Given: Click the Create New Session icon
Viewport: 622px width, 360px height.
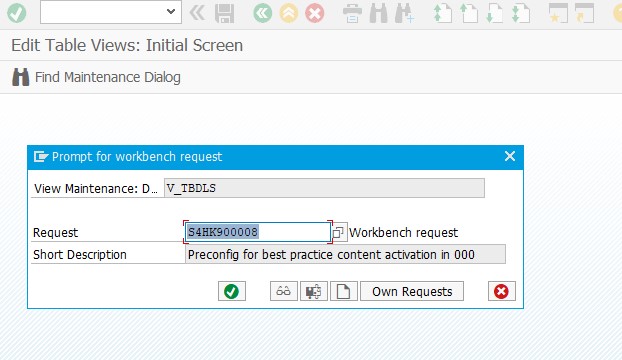Looking at the screenshot, I should (x=558, y=13).
